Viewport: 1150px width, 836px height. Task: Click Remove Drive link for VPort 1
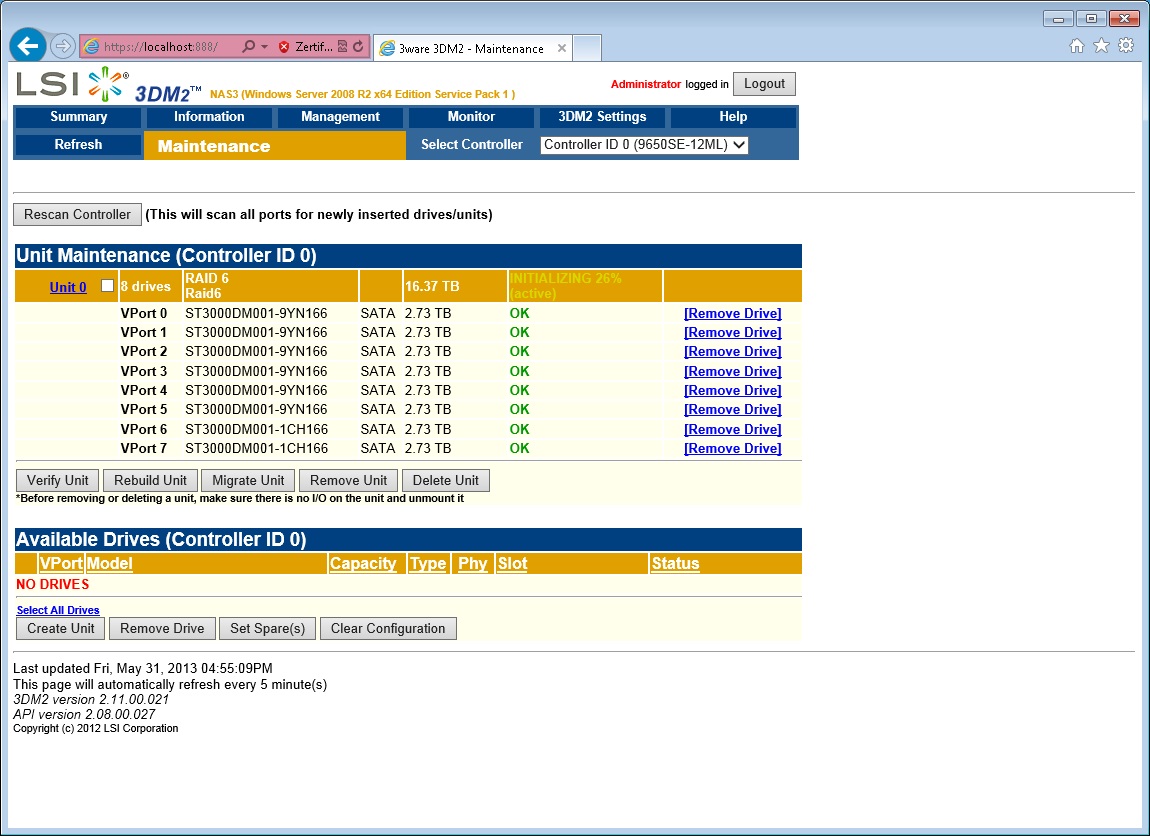[733, 332]
